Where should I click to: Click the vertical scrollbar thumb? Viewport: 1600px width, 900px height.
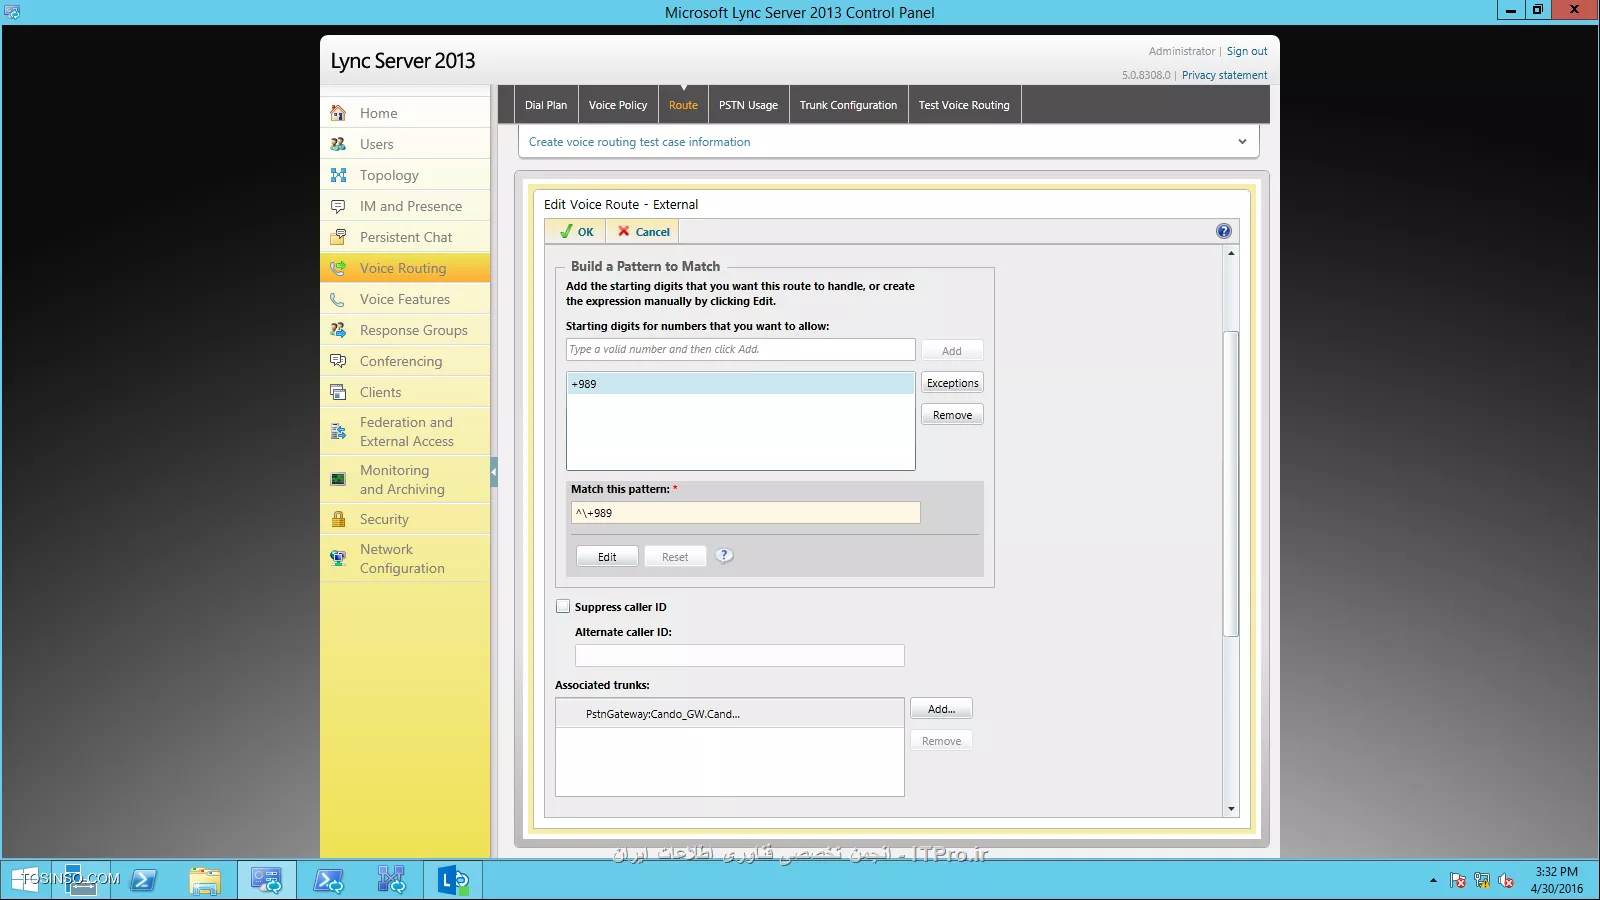coord(1231,484)
